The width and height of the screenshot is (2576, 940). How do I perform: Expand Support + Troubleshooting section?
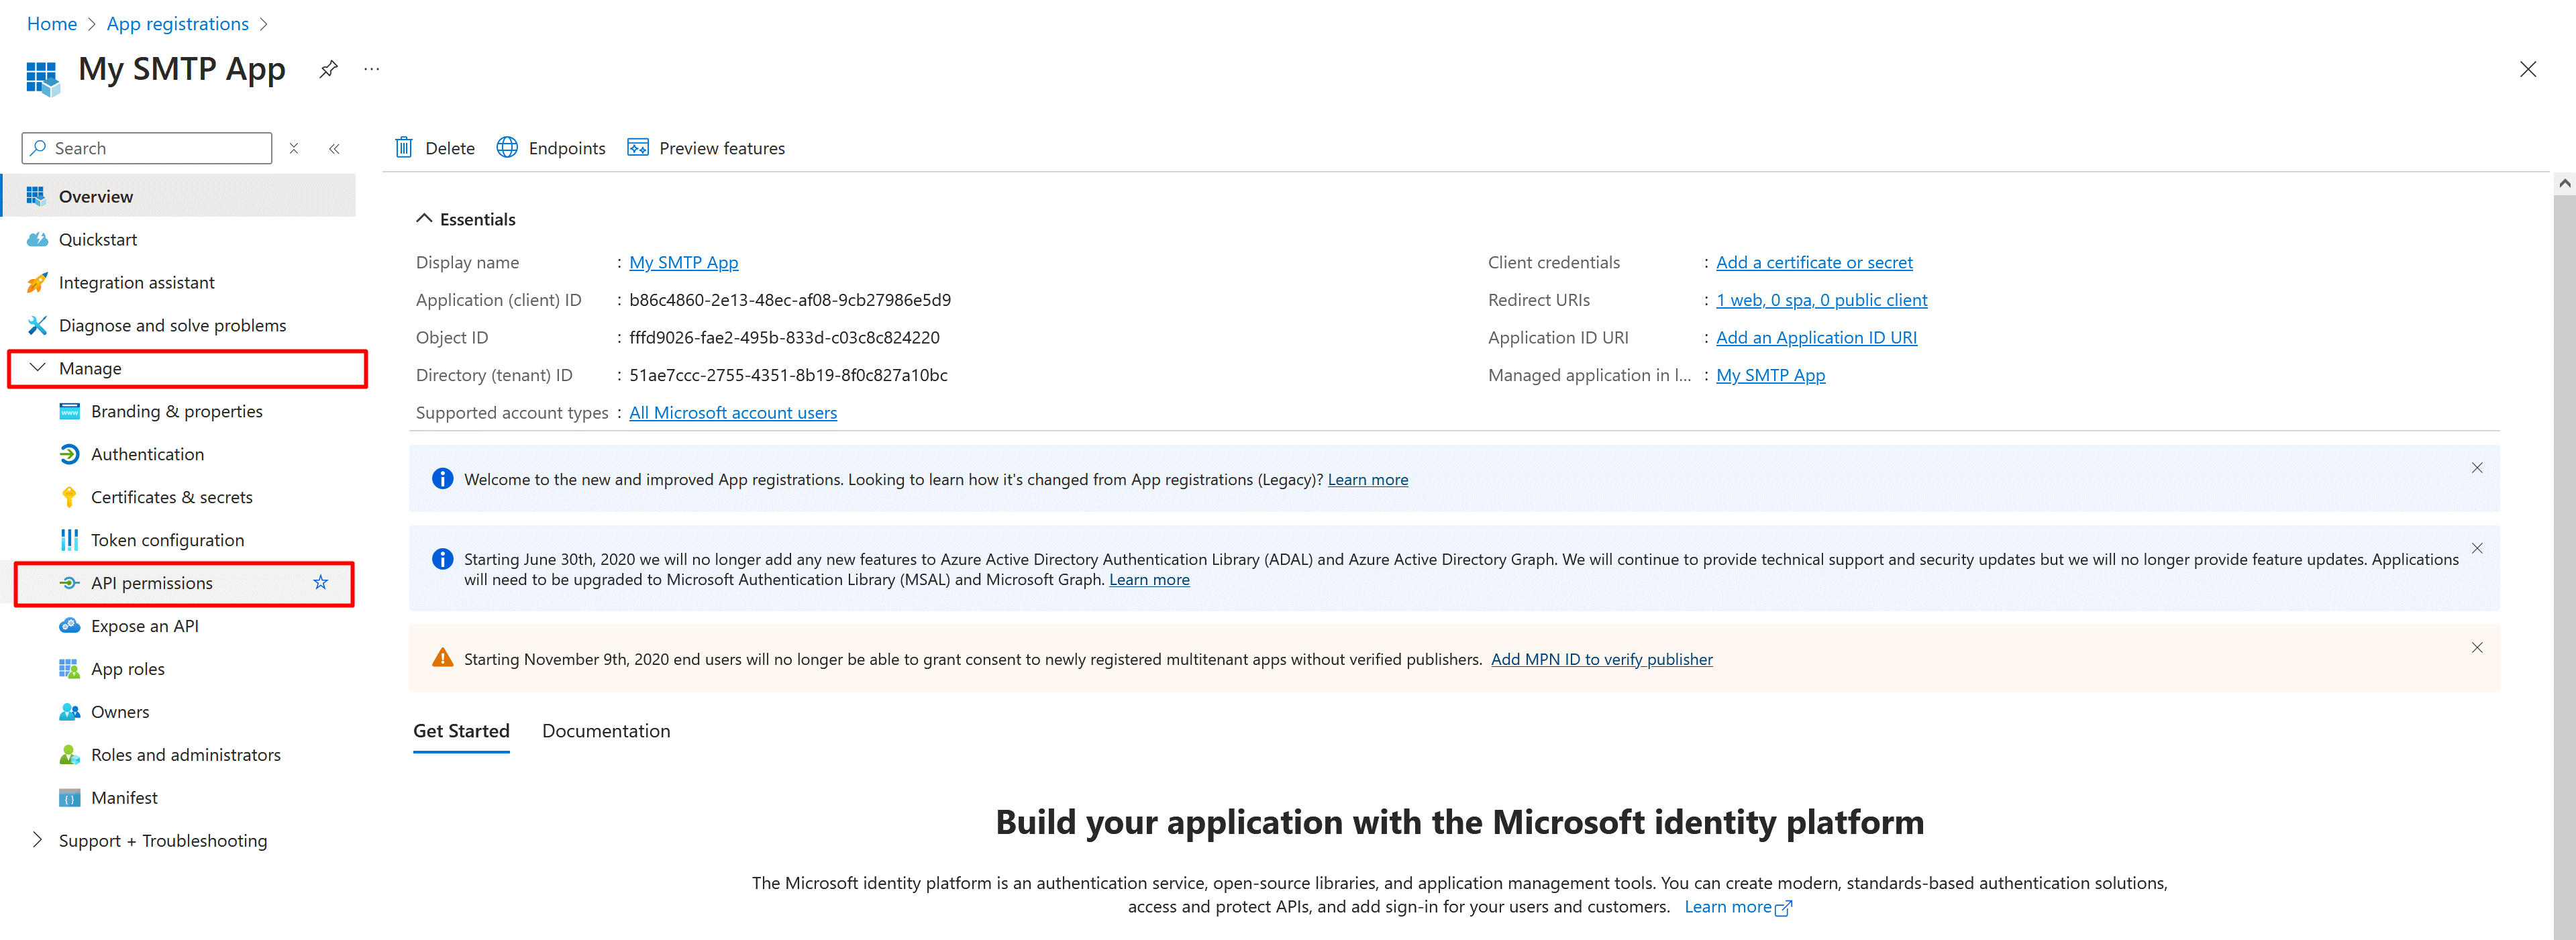pyautogui.click(x=38, y=840)
